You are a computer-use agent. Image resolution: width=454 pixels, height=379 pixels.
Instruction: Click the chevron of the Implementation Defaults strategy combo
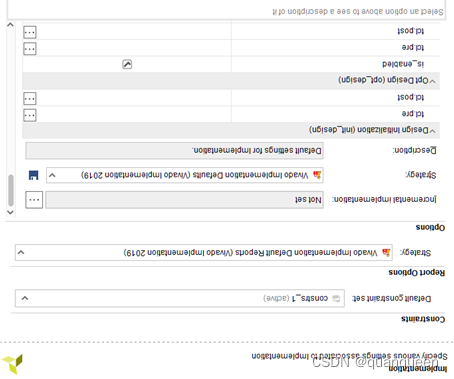coord(52,175)
